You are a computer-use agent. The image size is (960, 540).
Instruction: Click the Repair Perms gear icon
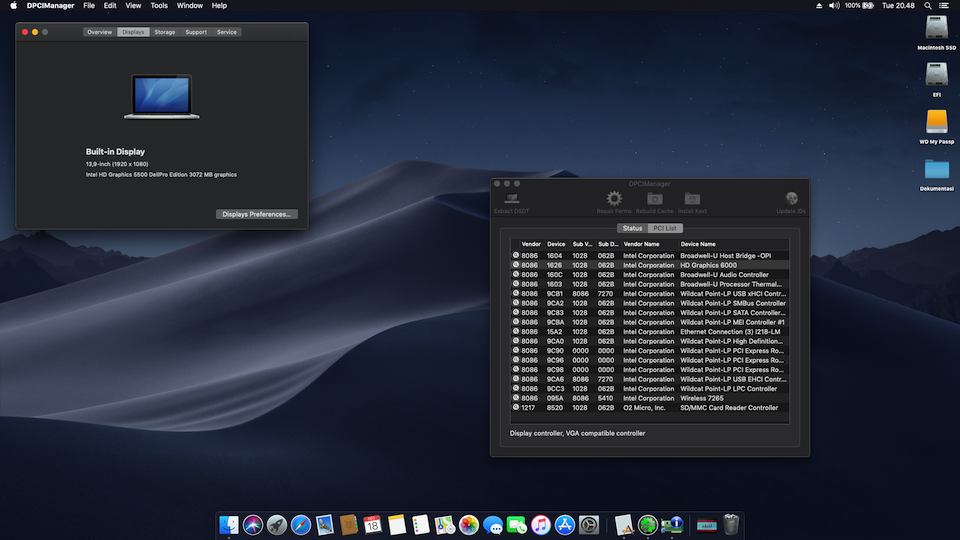click(x=614, y=199)
